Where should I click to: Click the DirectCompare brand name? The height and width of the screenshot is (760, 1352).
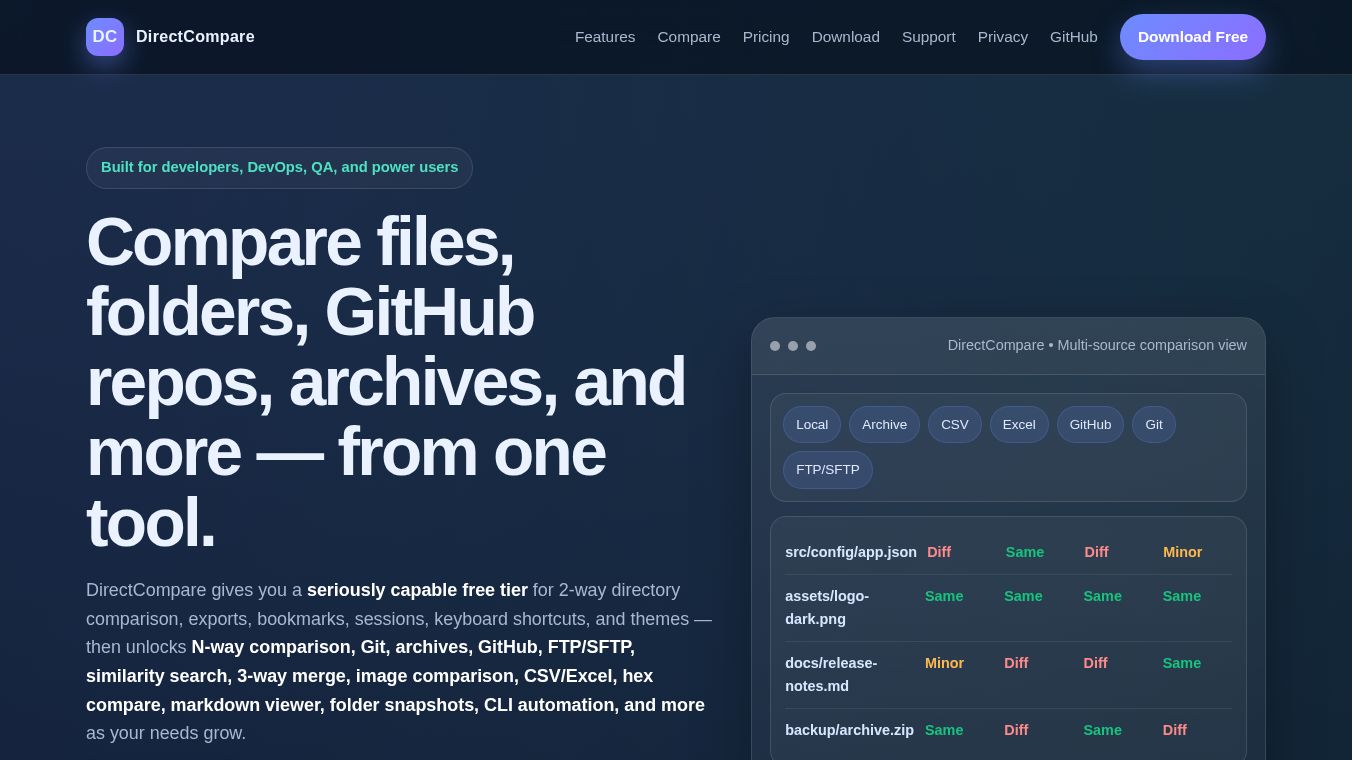pyautogui.click(x=195, y=37)
